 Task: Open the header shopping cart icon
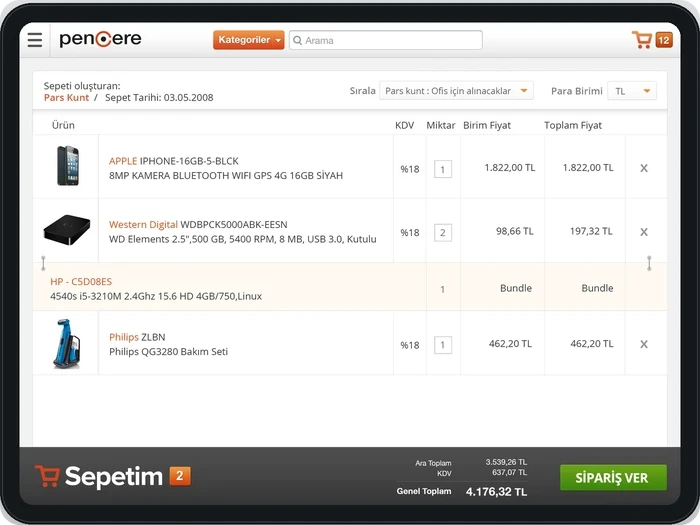[642, 40]
